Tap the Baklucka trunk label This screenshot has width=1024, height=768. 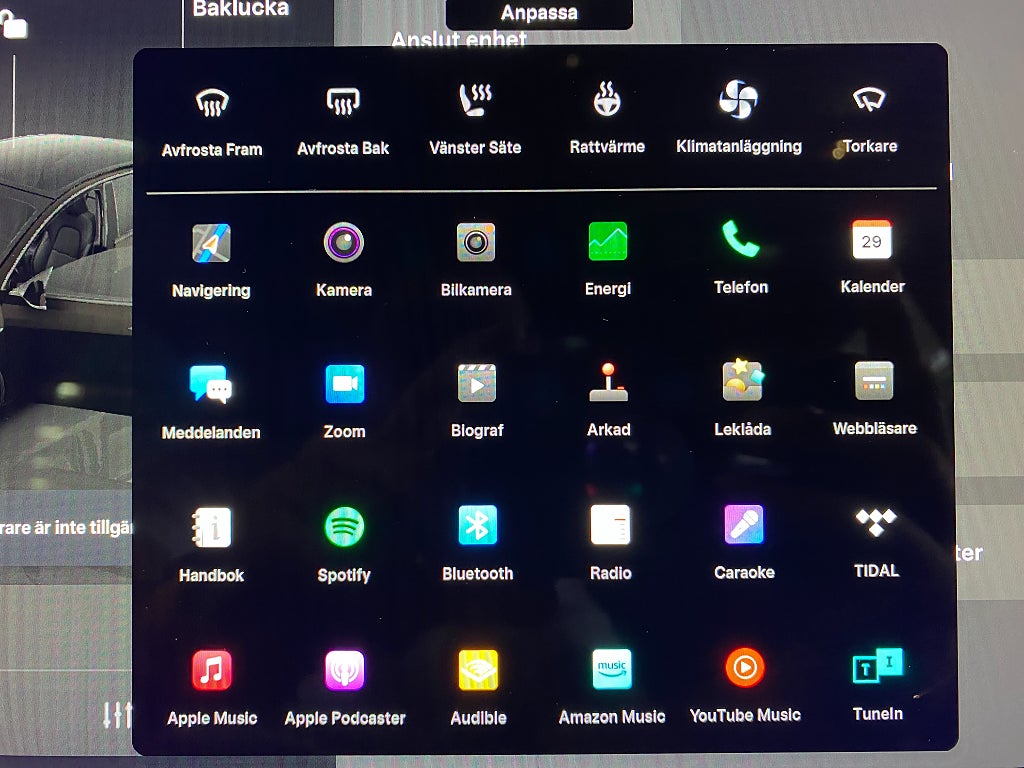tap(240, 9)
